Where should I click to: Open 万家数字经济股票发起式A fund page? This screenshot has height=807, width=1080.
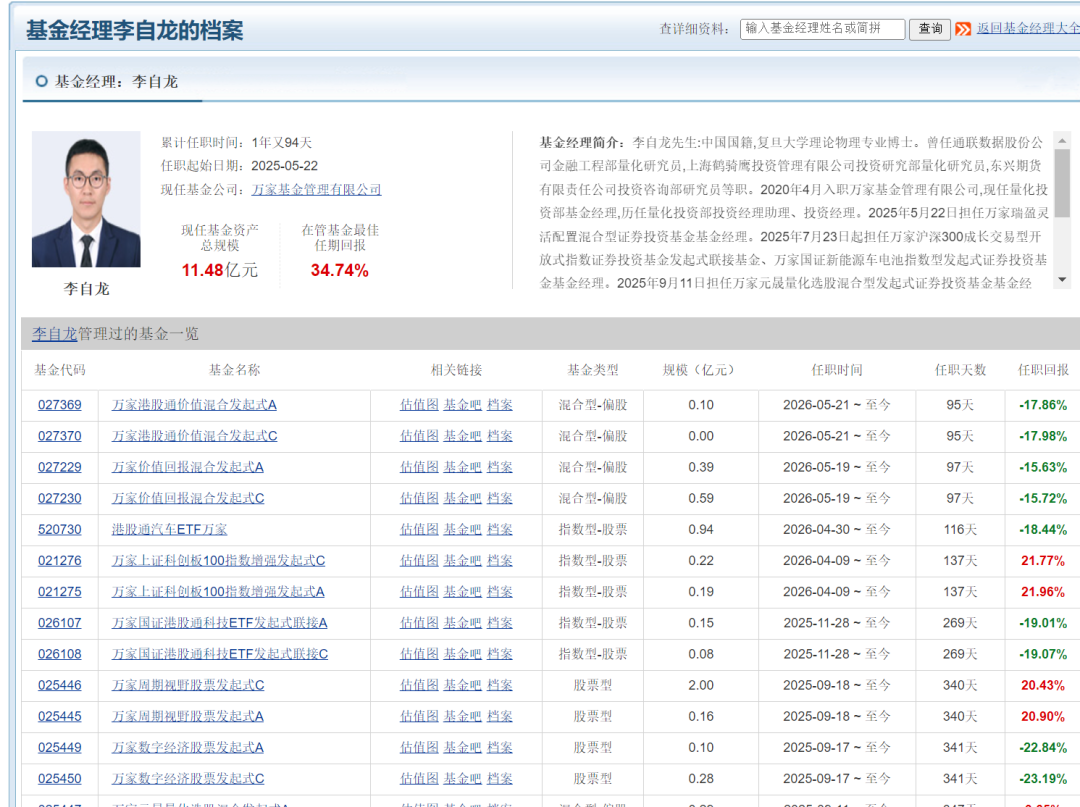tap(187, 747)
